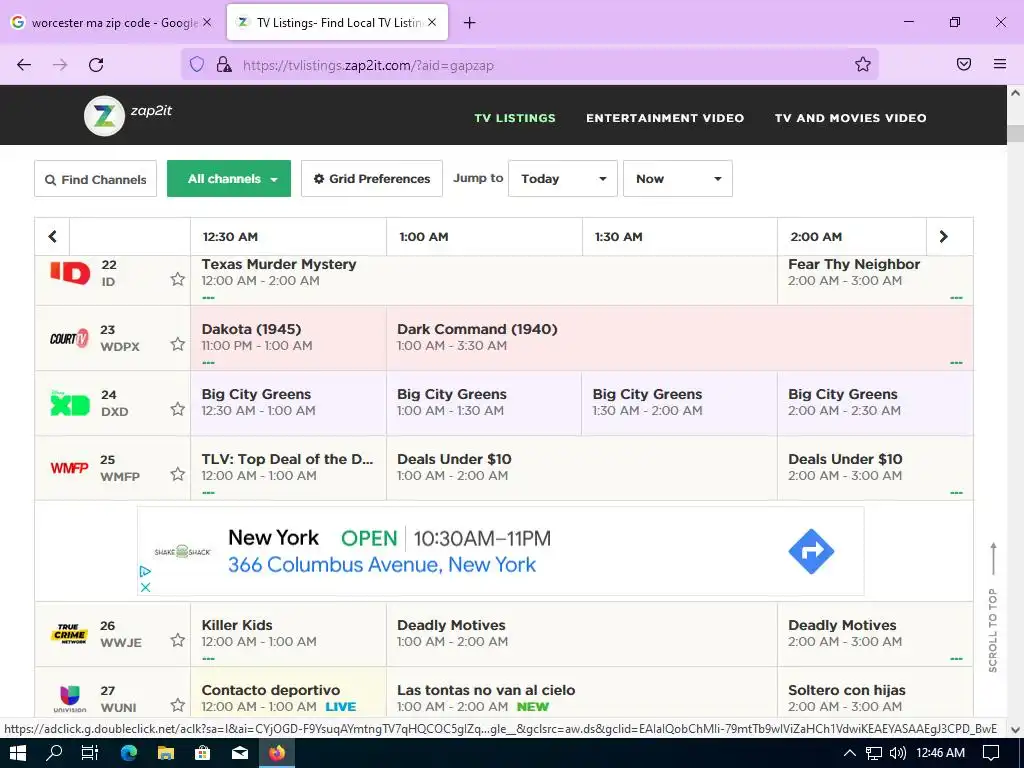Image resolution: width=1024 pixels, height=768 pixels.
Task: Click the site security padlock icon
Action: [x=223, y=64]
